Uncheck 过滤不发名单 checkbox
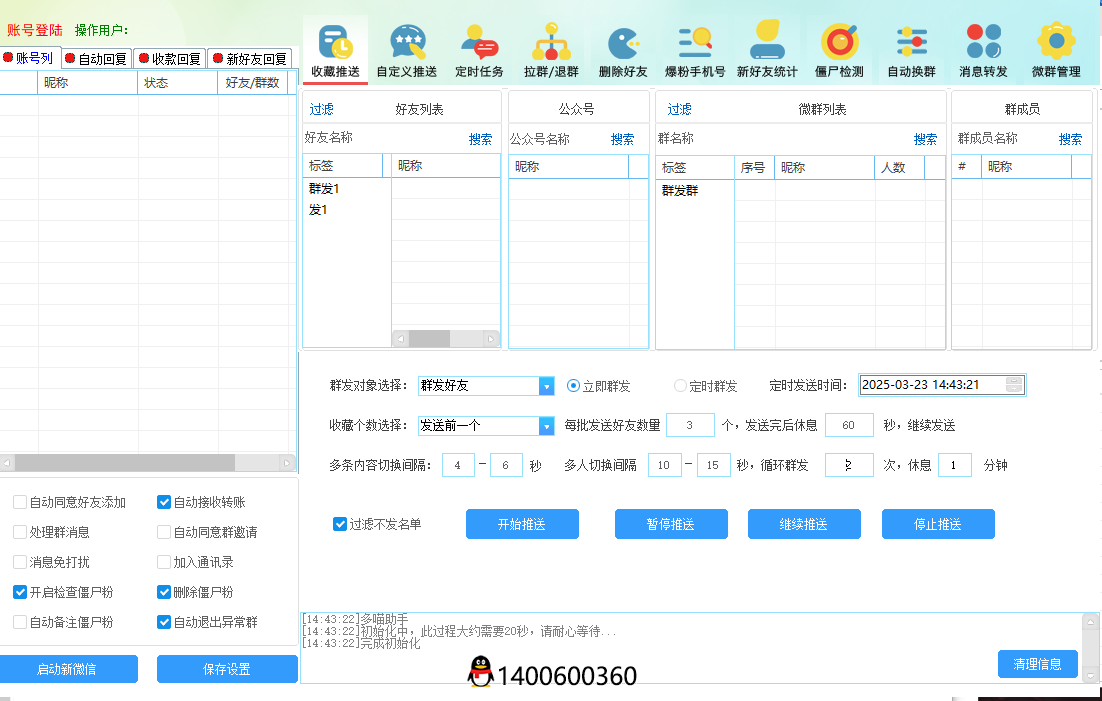The image size is (1102, 701). click(x=339, y=524)
